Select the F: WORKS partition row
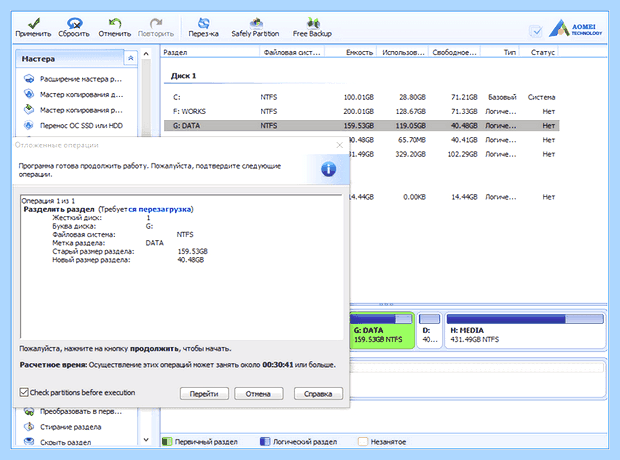The width and height of the screenshot is (620, 460). (361, 112)
